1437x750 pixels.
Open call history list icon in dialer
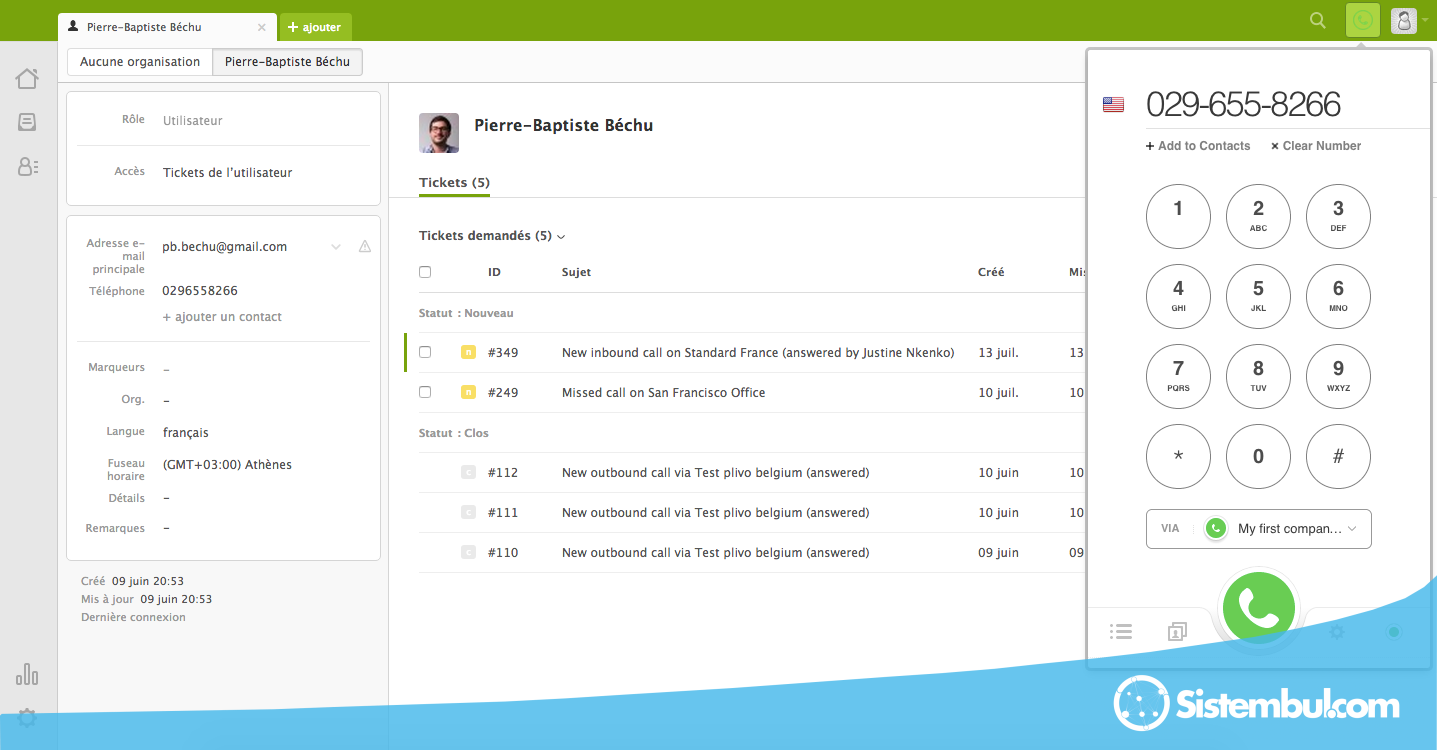click(1121, 631)
